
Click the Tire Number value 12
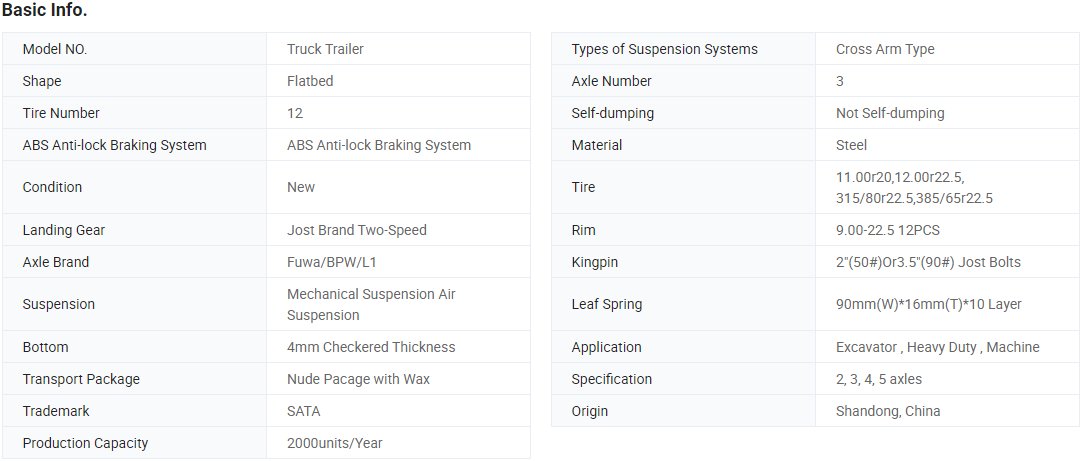click(295, 113)
